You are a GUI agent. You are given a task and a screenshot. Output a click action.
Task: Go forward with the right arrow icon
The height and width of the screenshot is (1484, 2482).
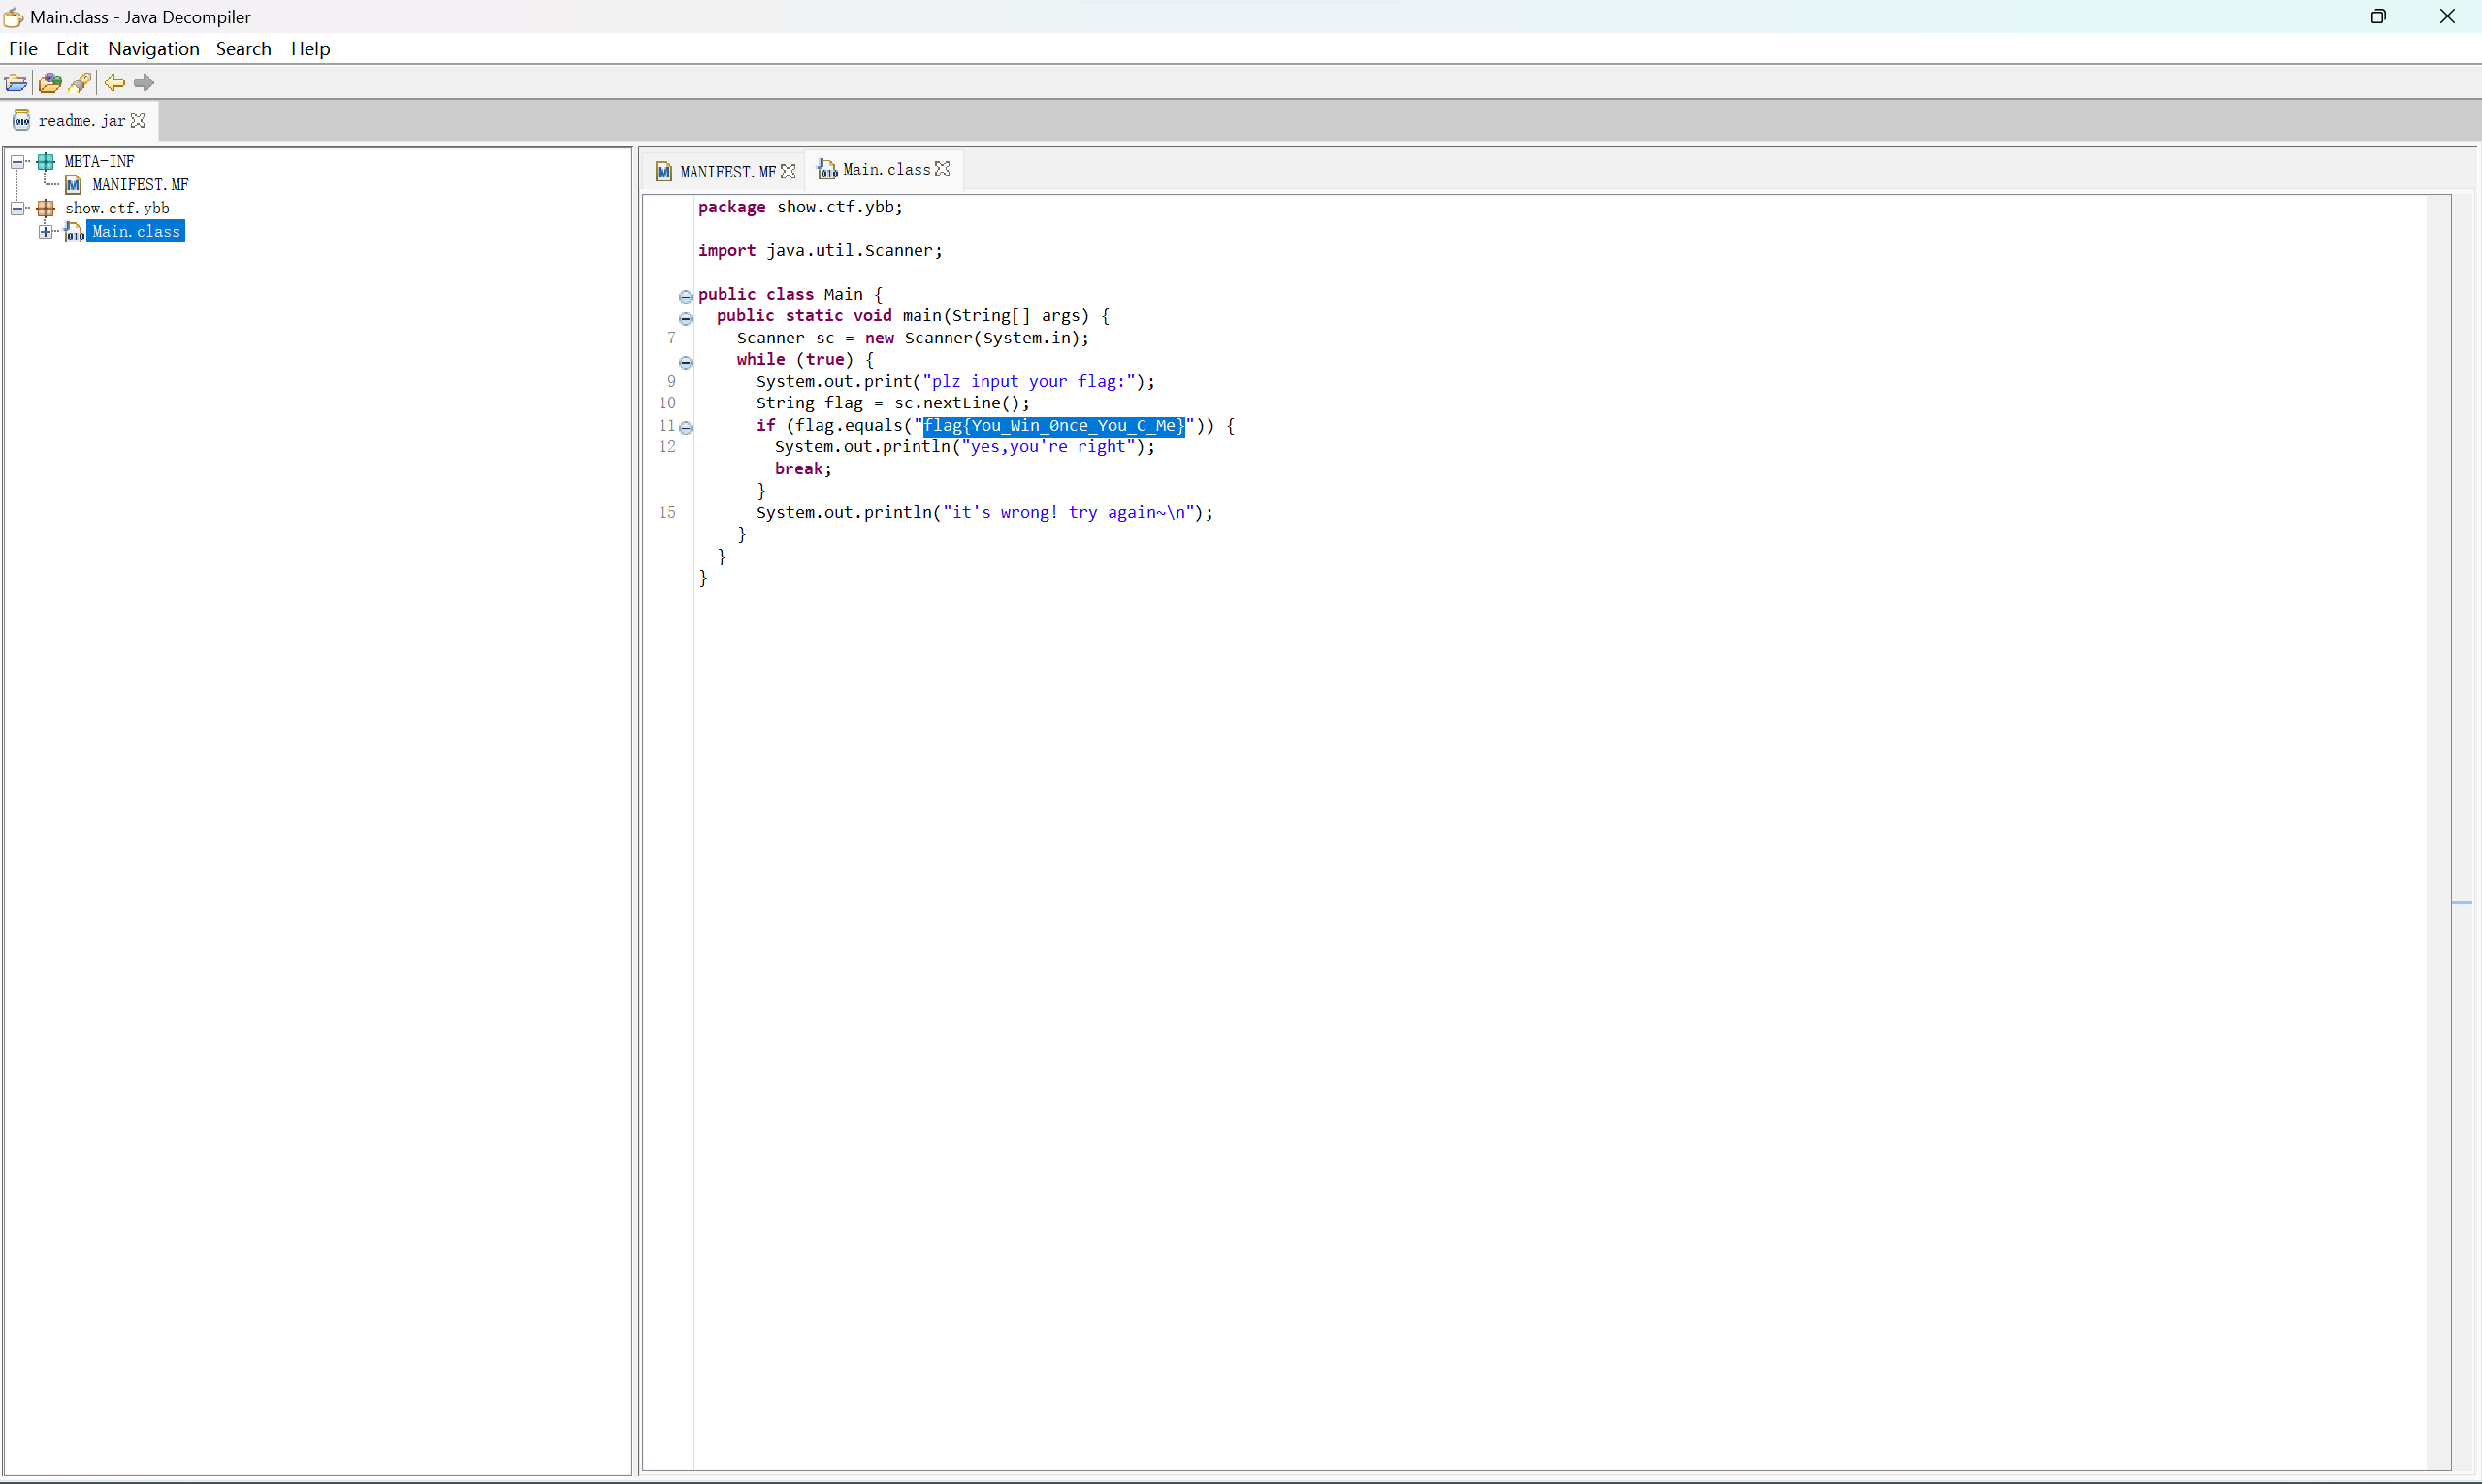pos(144,82)
